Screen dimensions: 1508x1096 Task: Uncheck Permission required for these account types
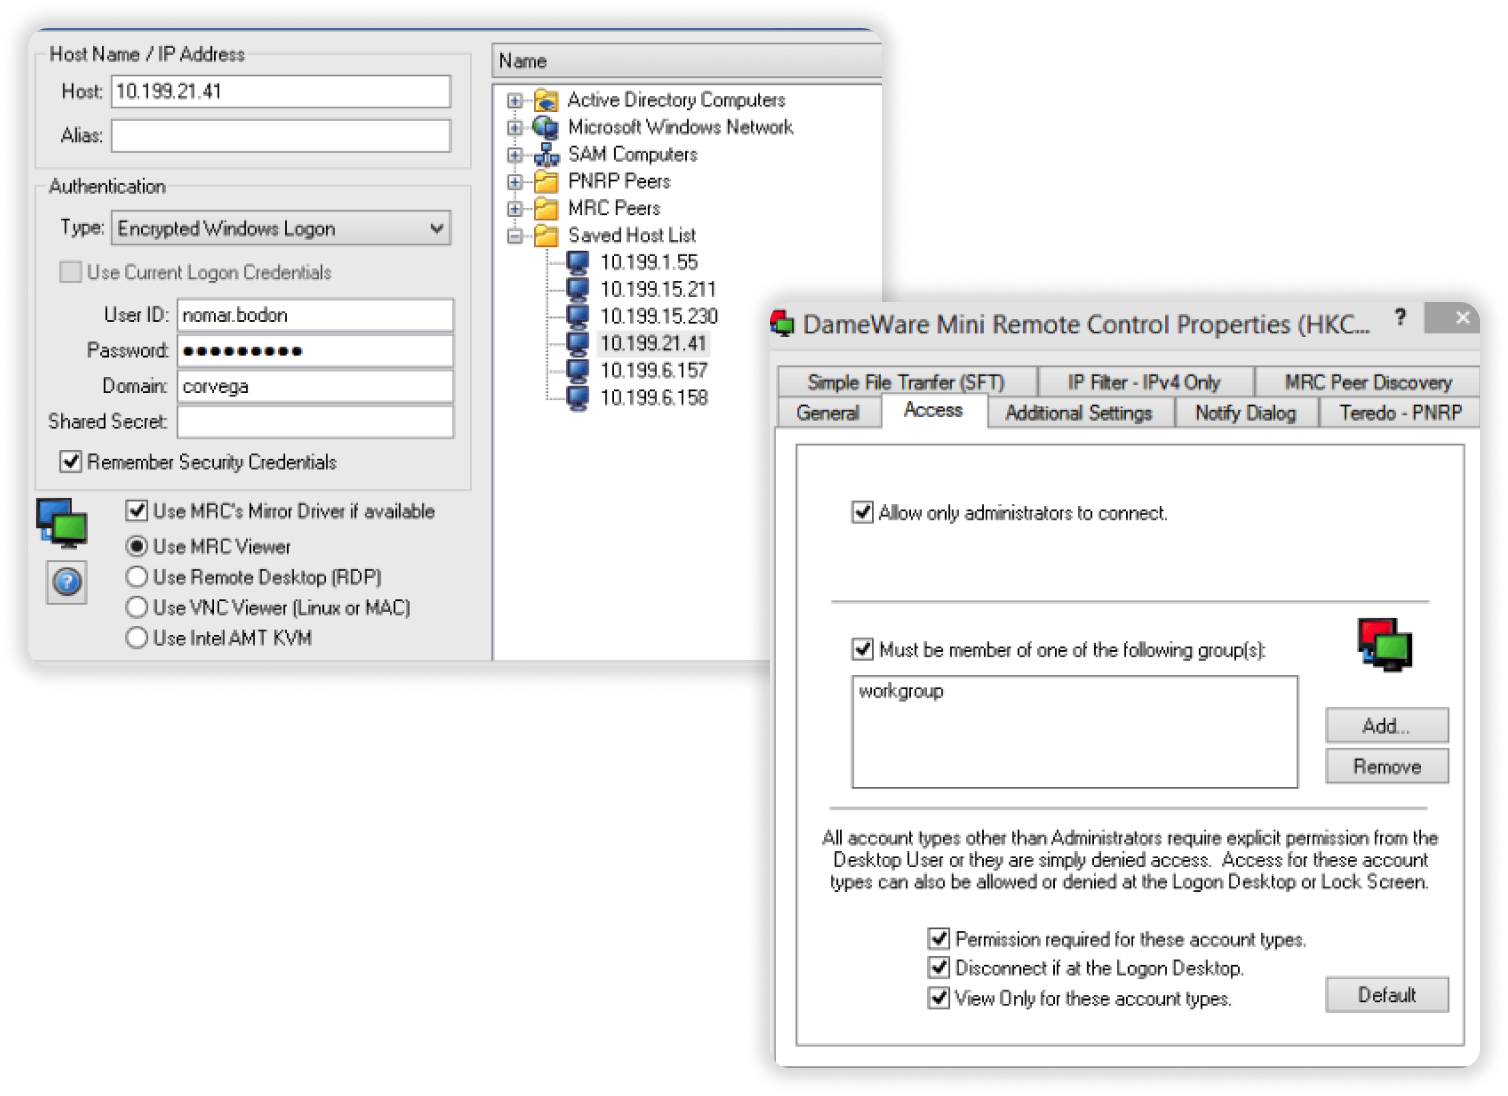click(938, 938)
